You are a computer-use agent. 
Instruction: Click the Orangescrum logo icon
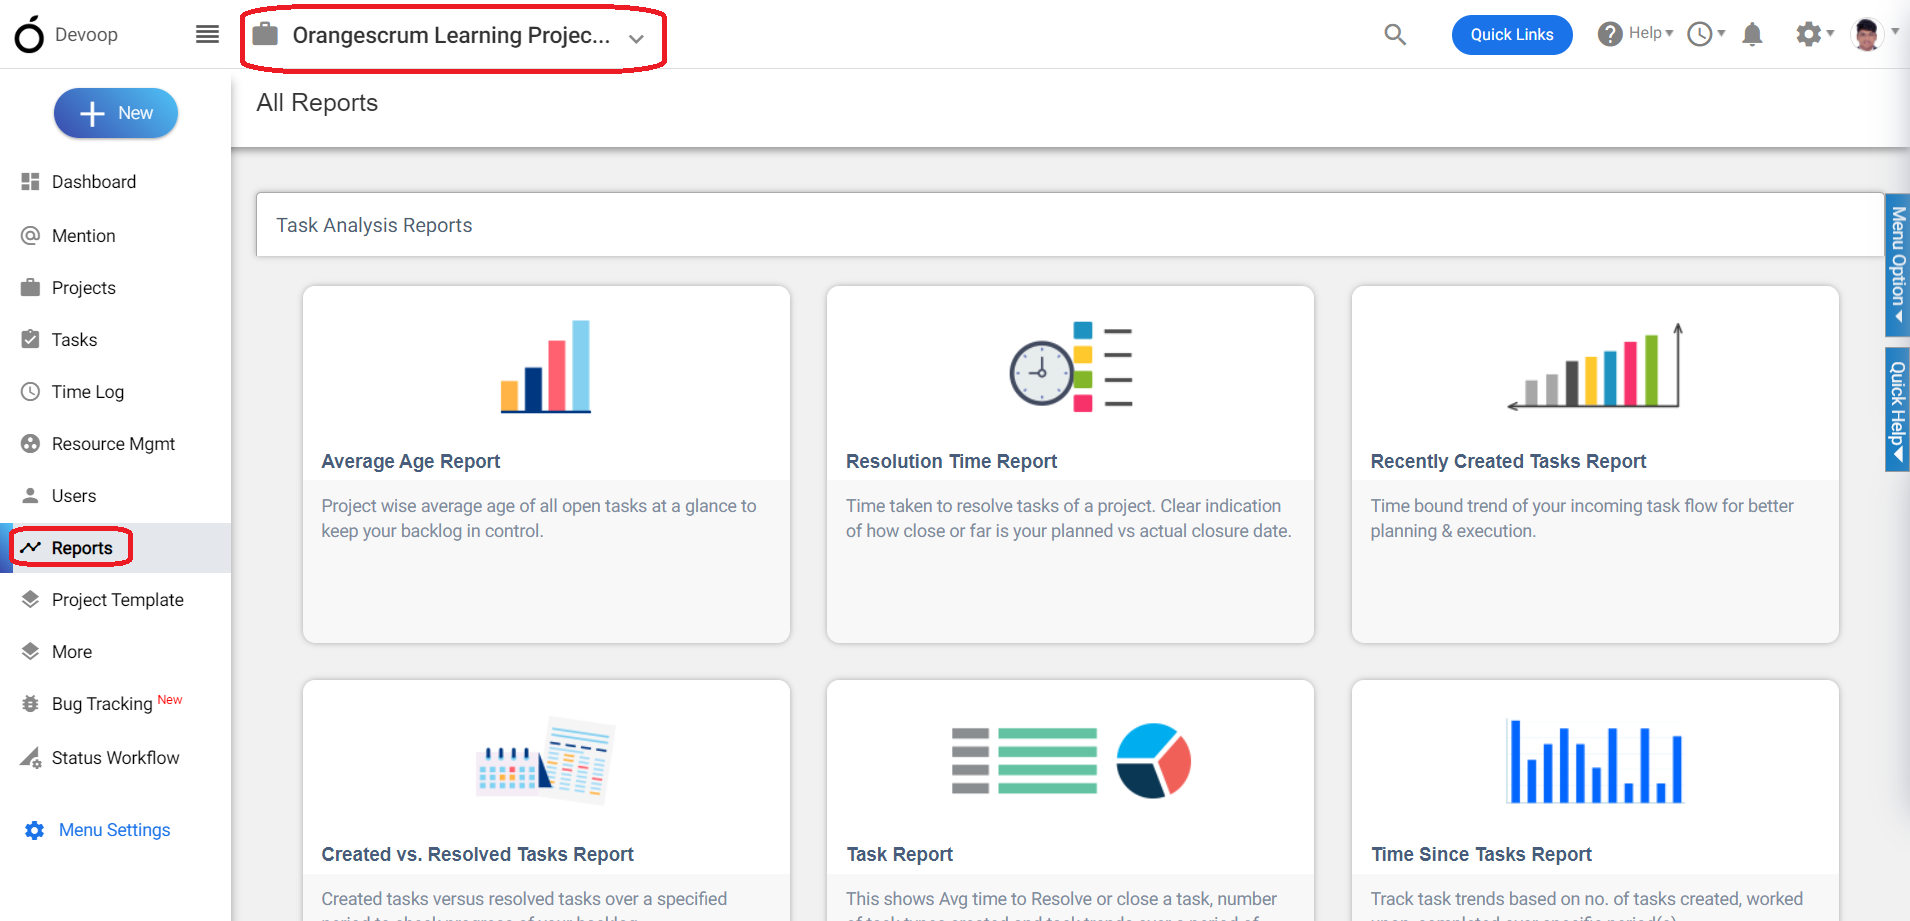click(x=29, y=34)
